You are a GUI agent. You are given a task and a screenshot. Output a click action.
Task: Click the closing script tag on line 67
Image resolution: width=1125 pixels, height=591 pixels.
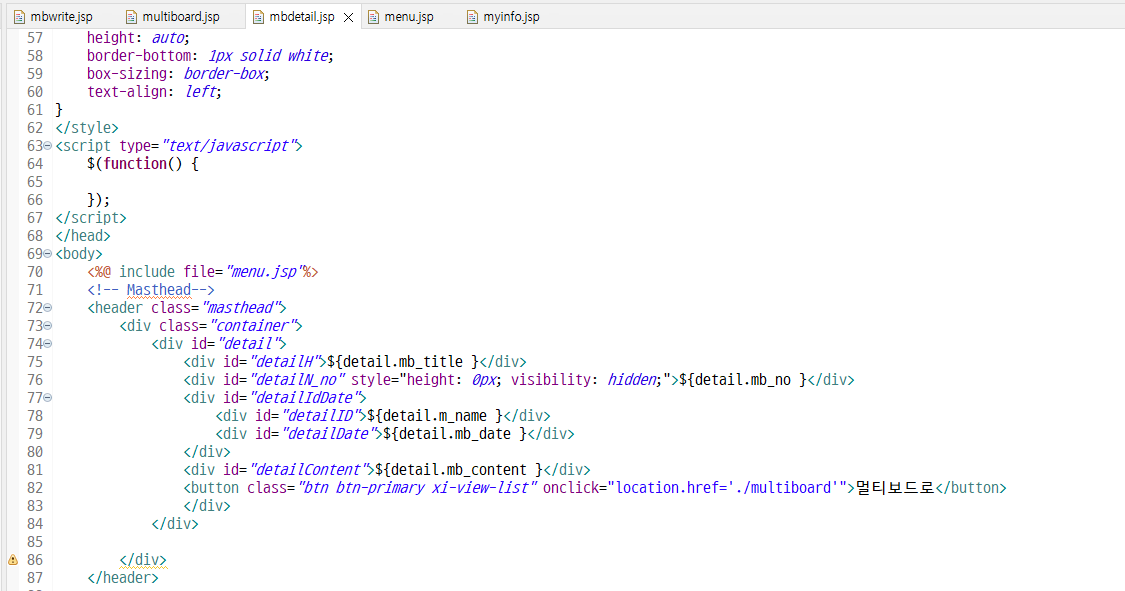[91, 217]
